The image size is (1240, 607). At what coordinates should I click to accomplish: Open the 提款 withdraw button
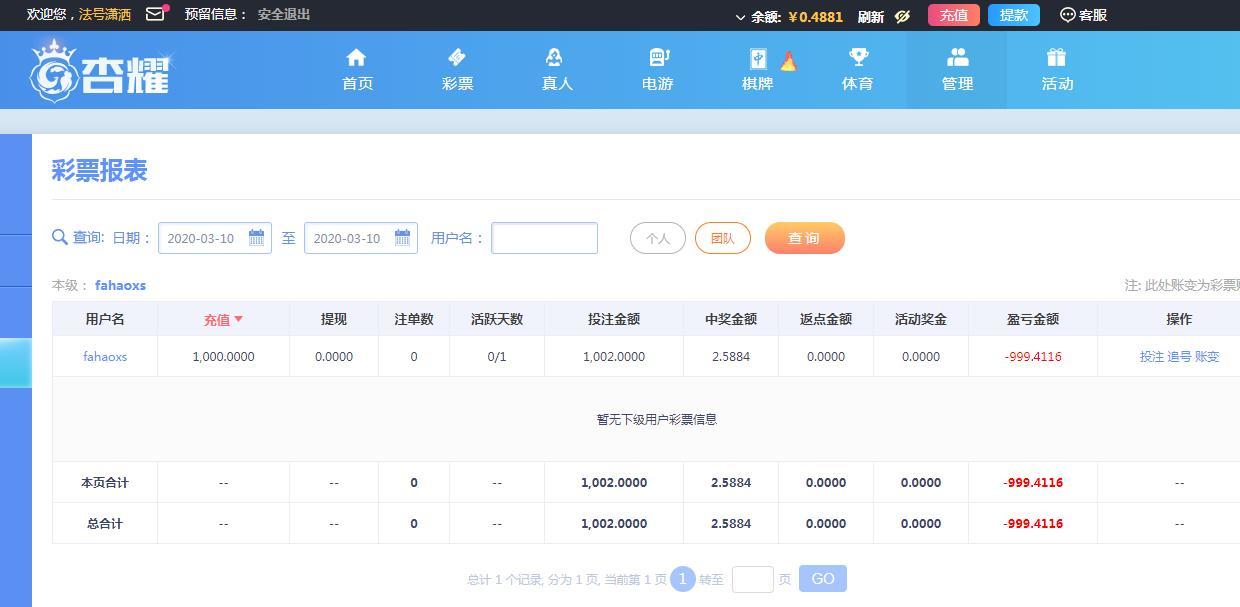coord(1013,15)
